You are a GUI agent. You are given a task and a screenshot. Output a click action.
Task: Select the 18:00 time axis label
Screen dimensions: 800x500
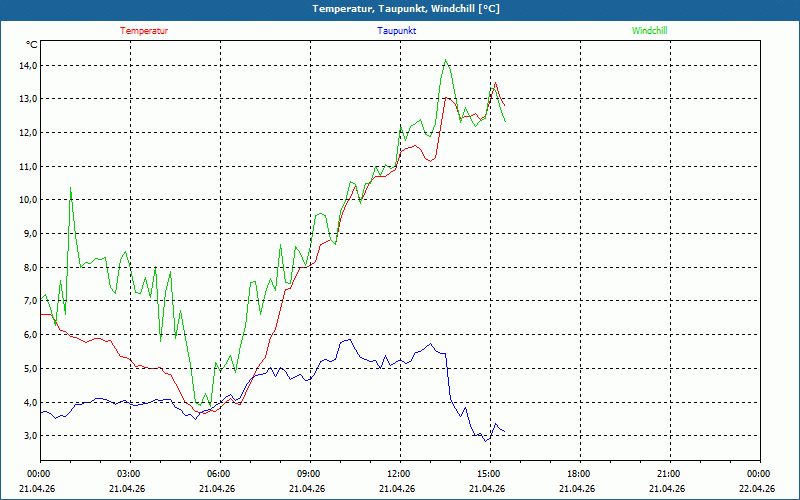click(x=579, y=474)
